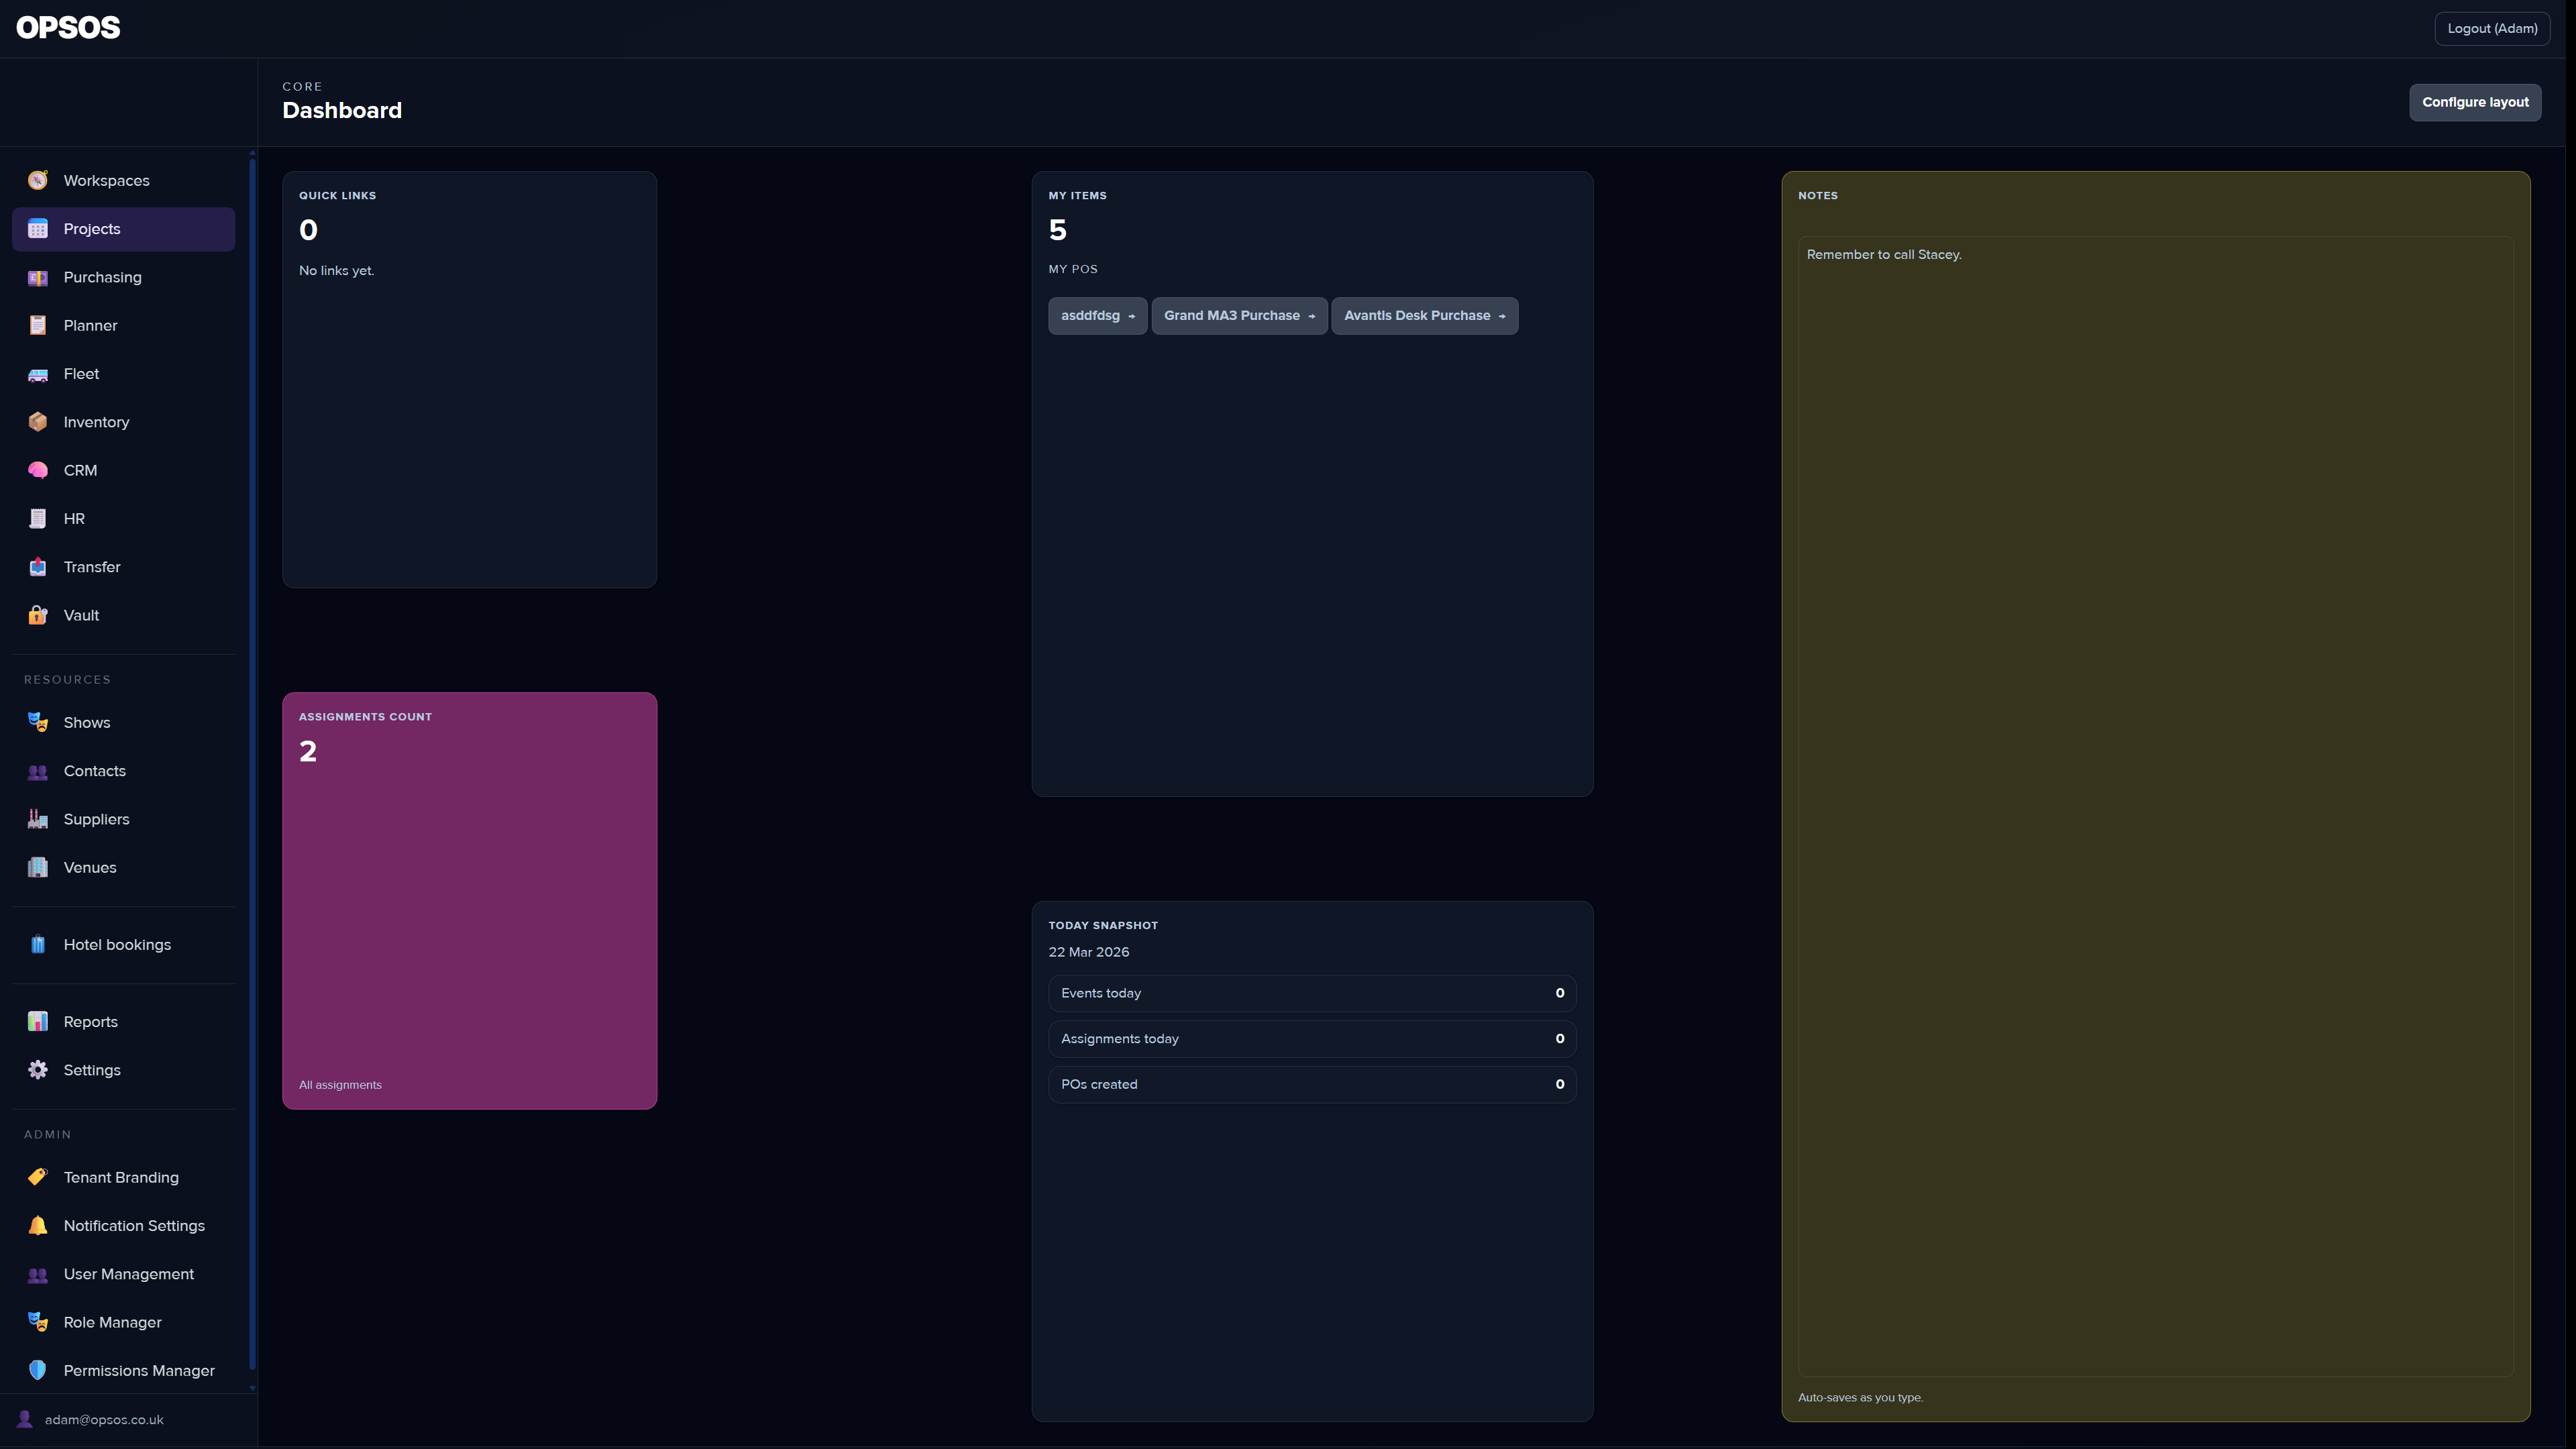Viewport: 2576px width, 1449px height.
Task: Select the Reports chart icon
Action: 37,1021
